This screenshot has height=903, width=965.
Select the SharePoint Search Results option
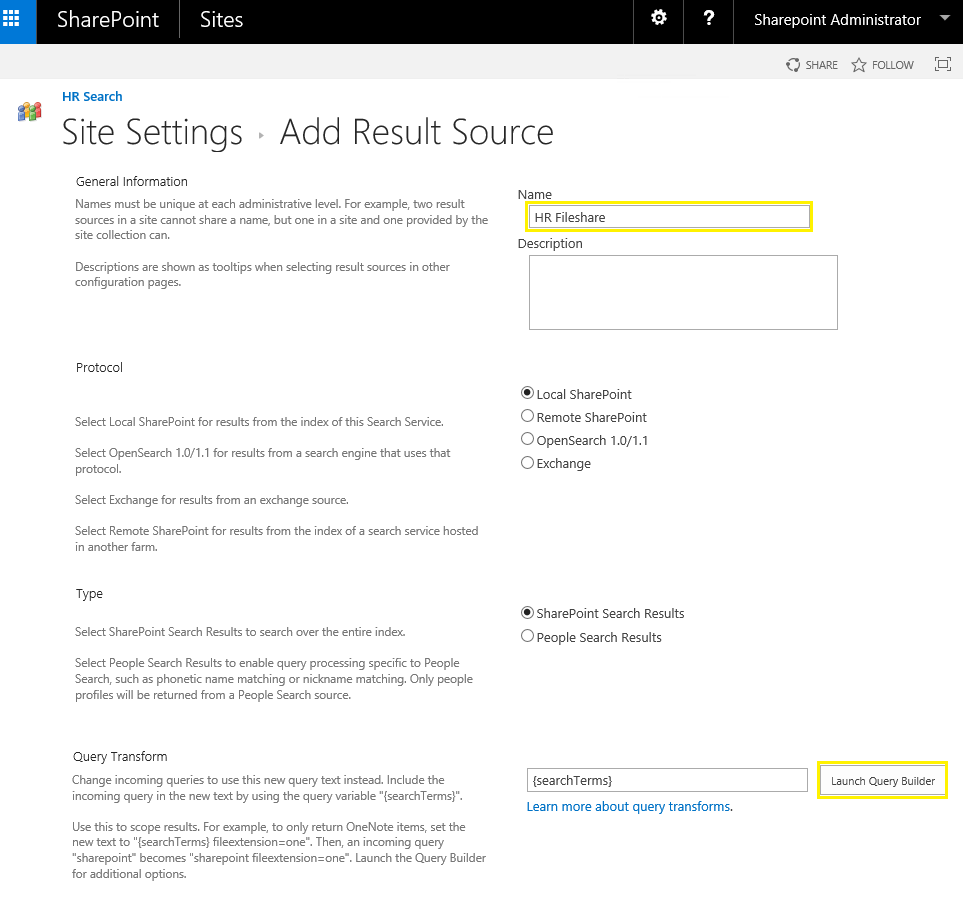pos(527,612)
